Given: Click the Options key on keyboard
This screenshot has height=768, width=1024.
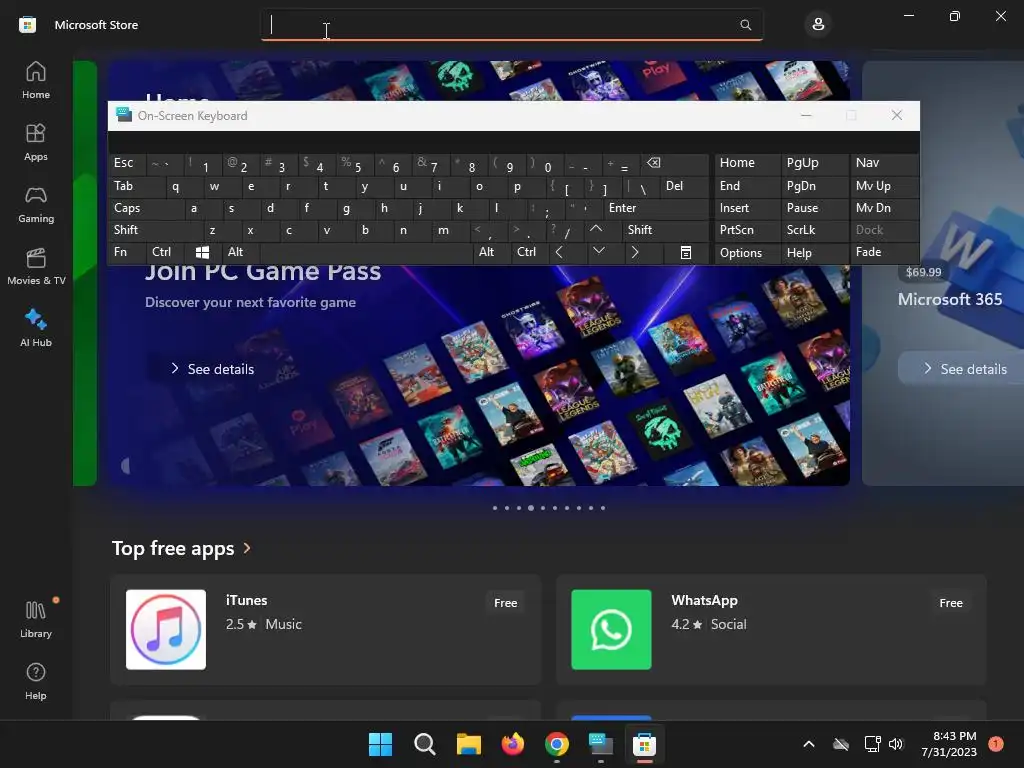Looking at the screenshot, I should click(x=747, y=253).
